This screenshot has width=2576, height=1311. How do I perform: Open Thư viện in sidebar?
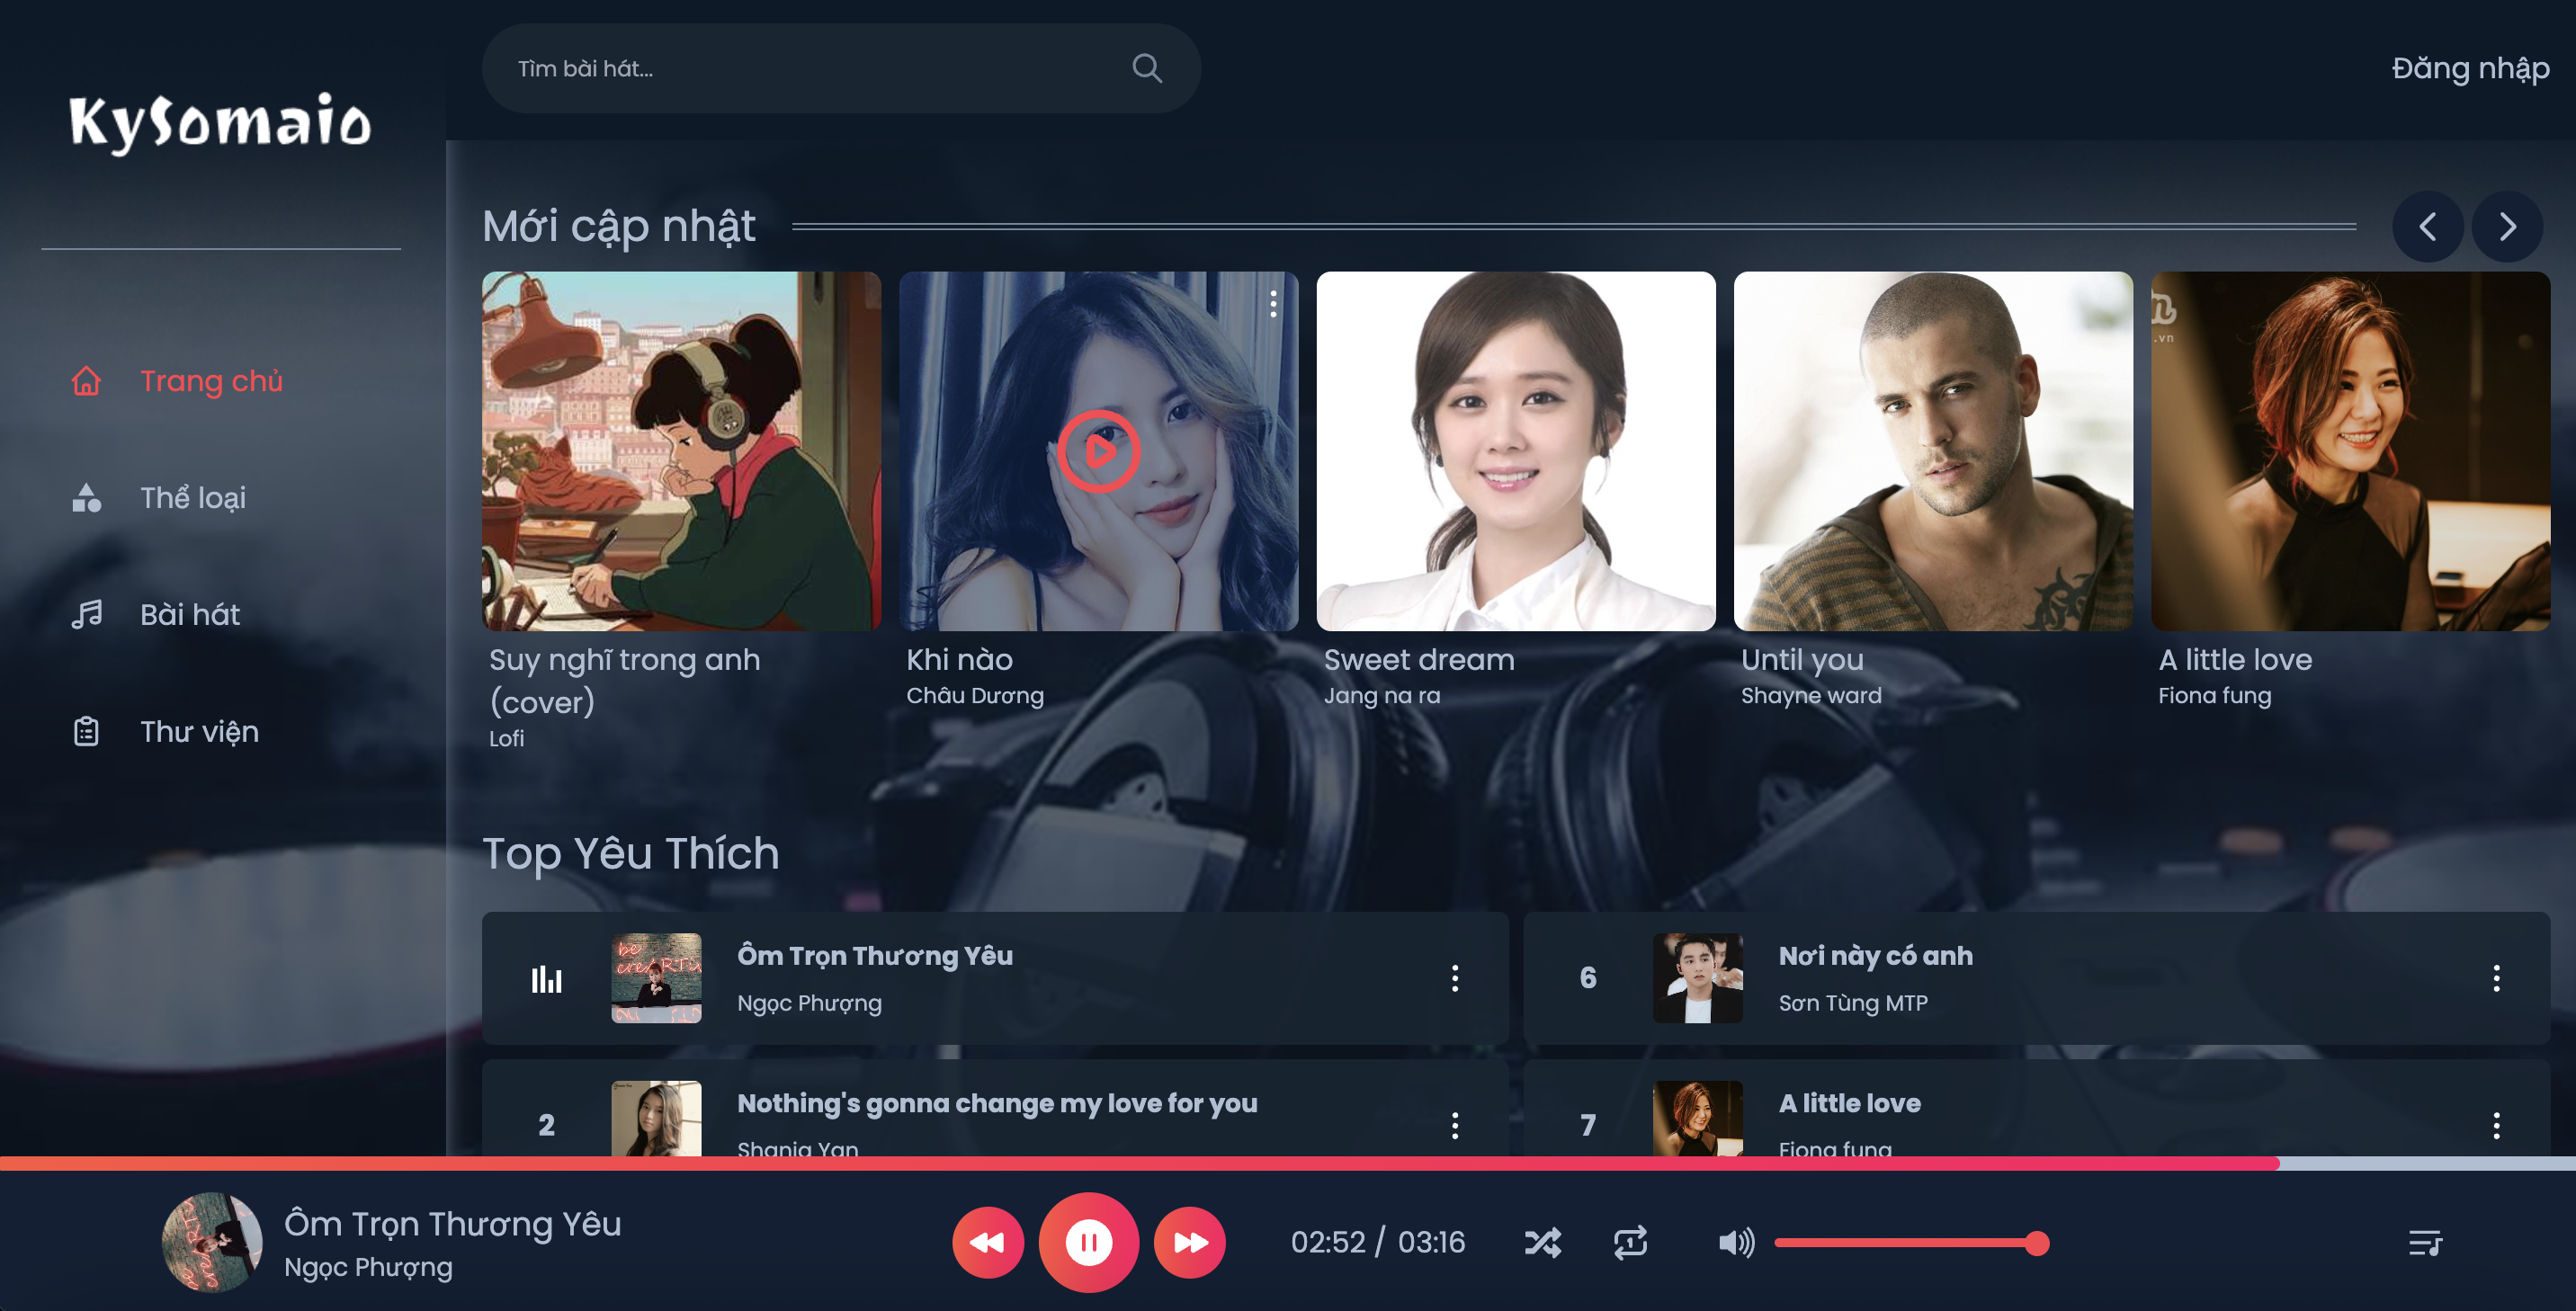coord(198,731)
